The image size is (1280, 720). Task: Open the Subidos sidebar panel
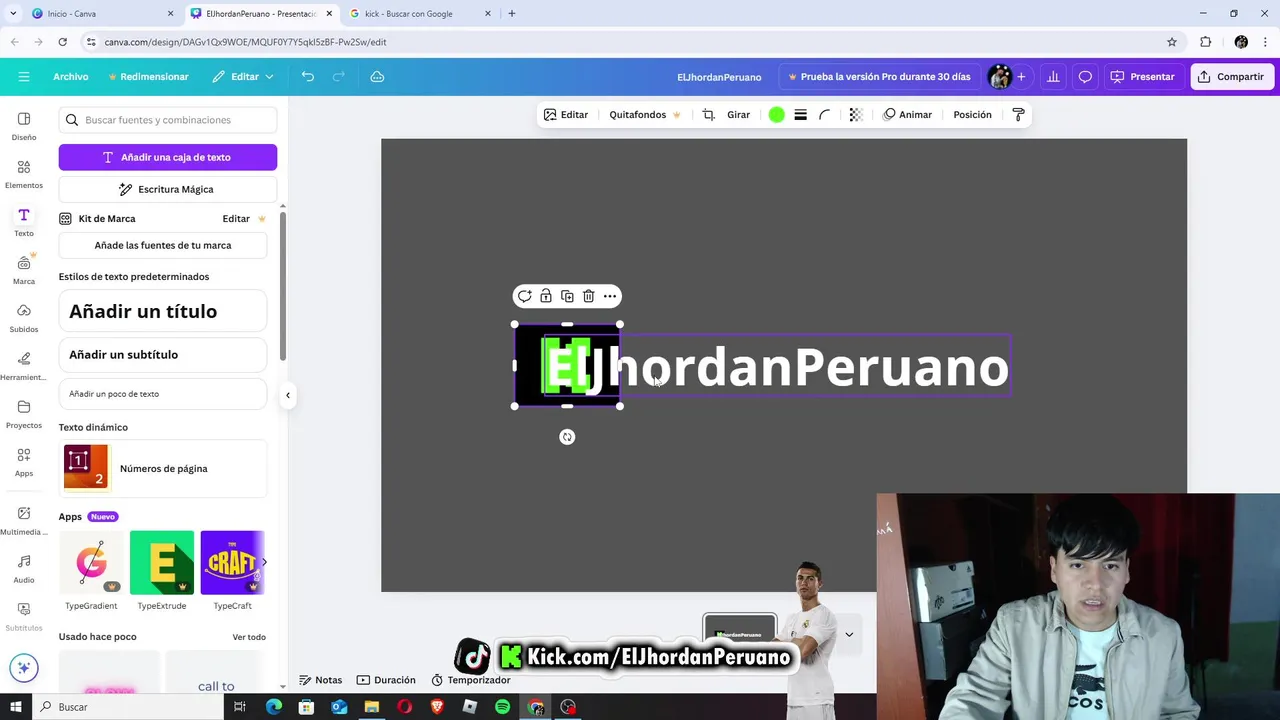pyautogui.click(x=24, y=318)
